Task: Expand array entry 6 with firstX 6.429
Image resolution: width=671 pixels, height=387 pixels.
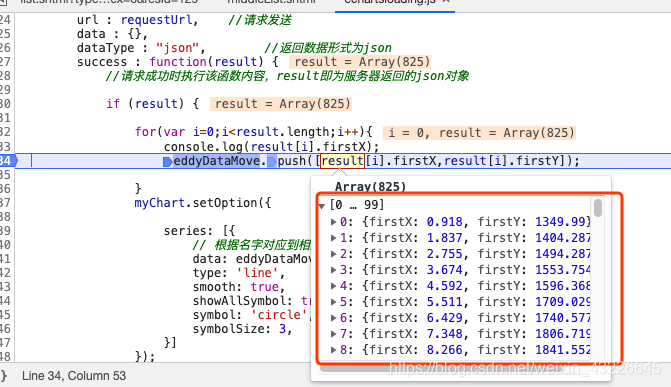Action: [x=333, y=318]
